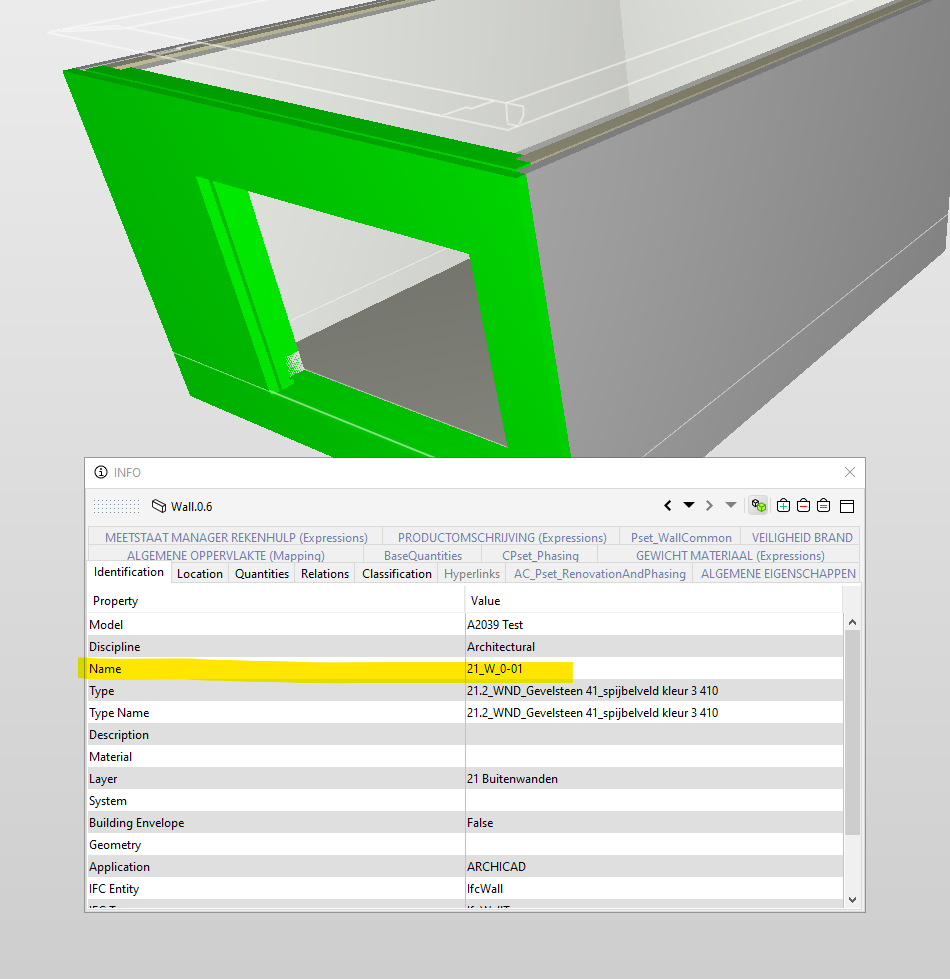
Task: Switch to the Classification tab
Action: tap(396, 573)
